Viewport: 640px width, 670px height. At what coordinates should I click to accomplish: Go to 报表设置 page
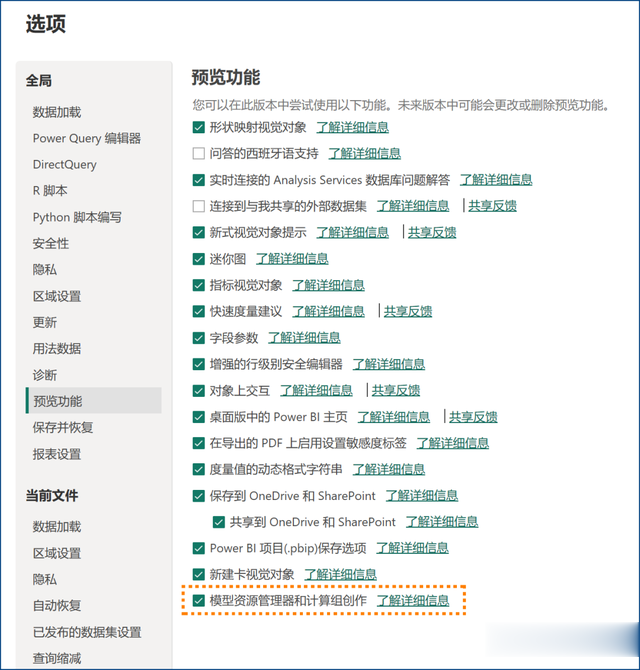[x=57, y=454]
